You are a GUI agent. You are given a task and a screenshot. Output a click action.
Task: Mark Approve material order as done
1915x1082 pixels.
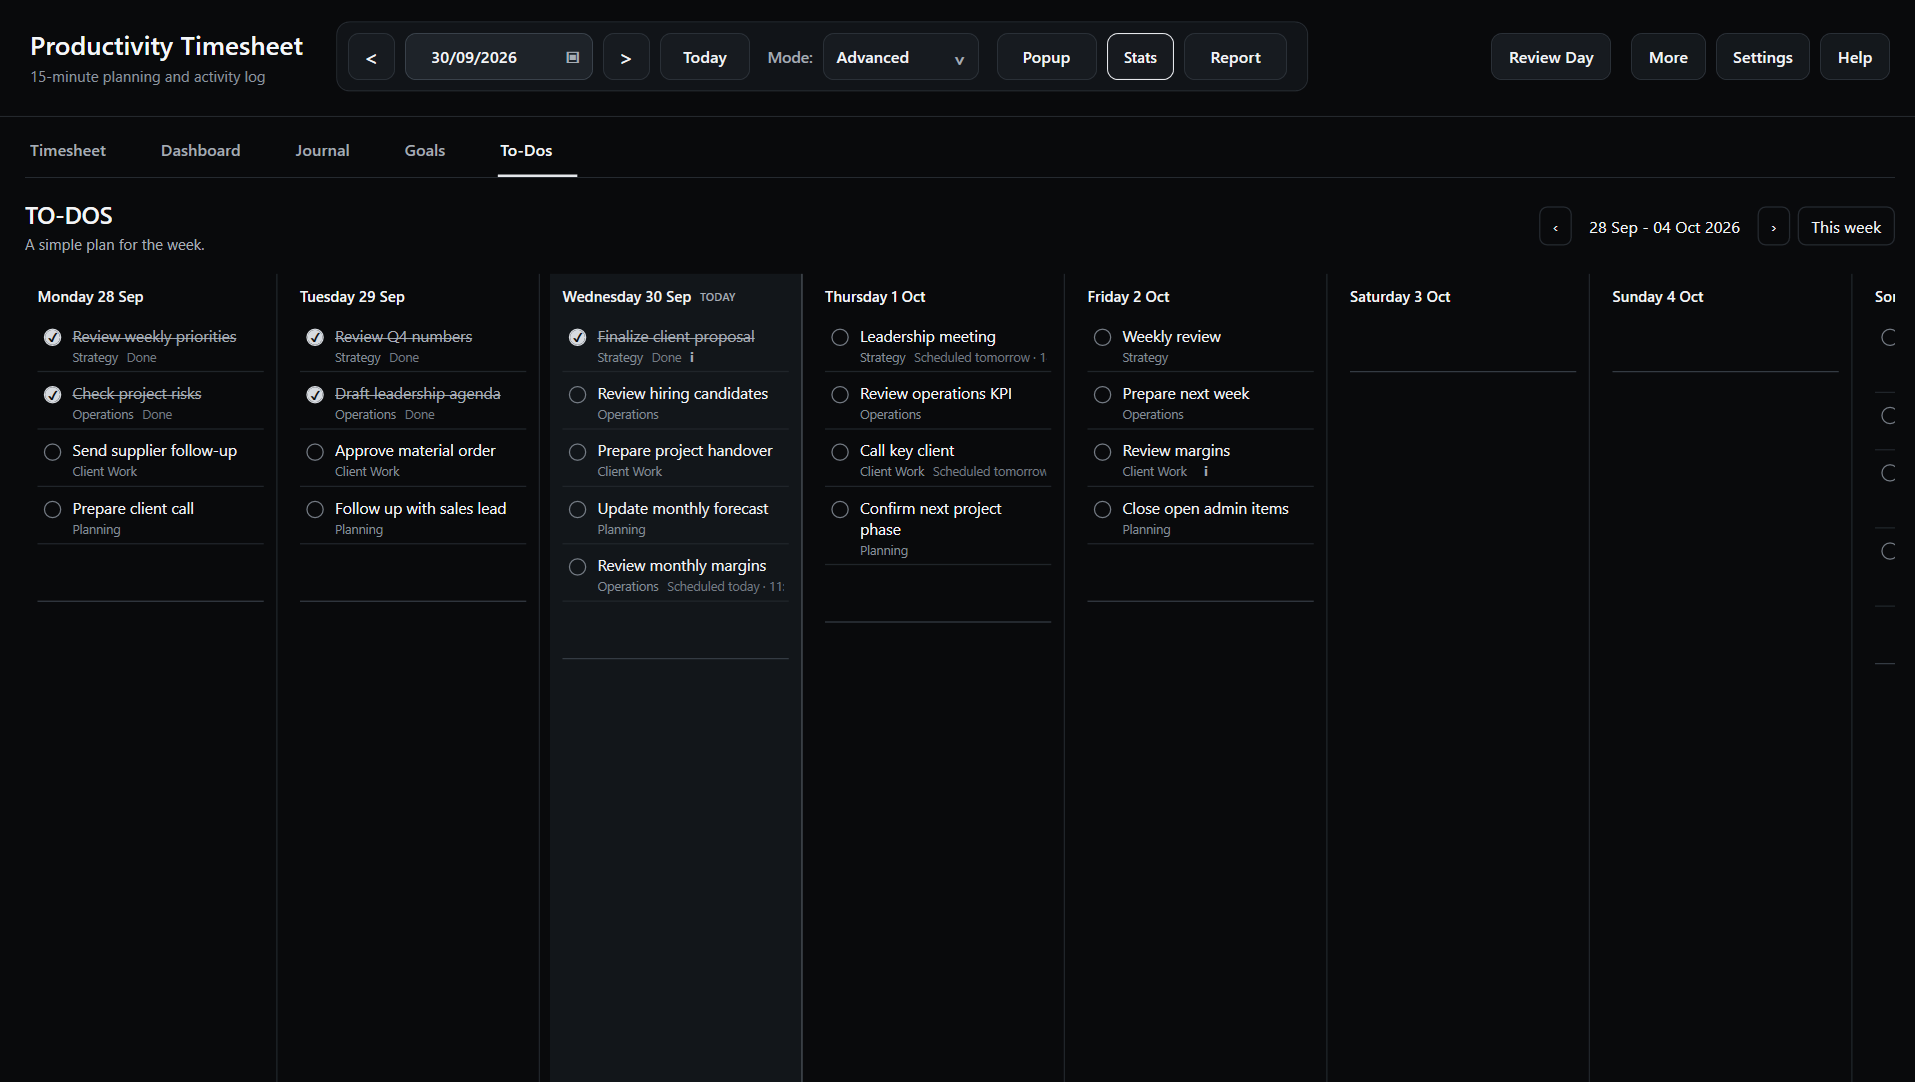(x=315, y=452)
